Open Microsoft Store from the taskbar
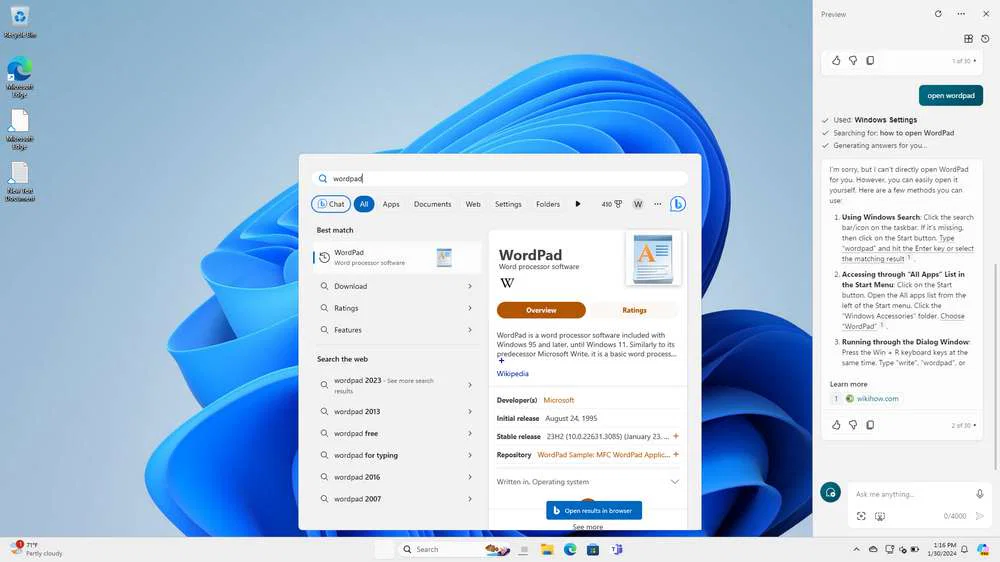This screenshot has width=1000, height=562. [592, 549]
